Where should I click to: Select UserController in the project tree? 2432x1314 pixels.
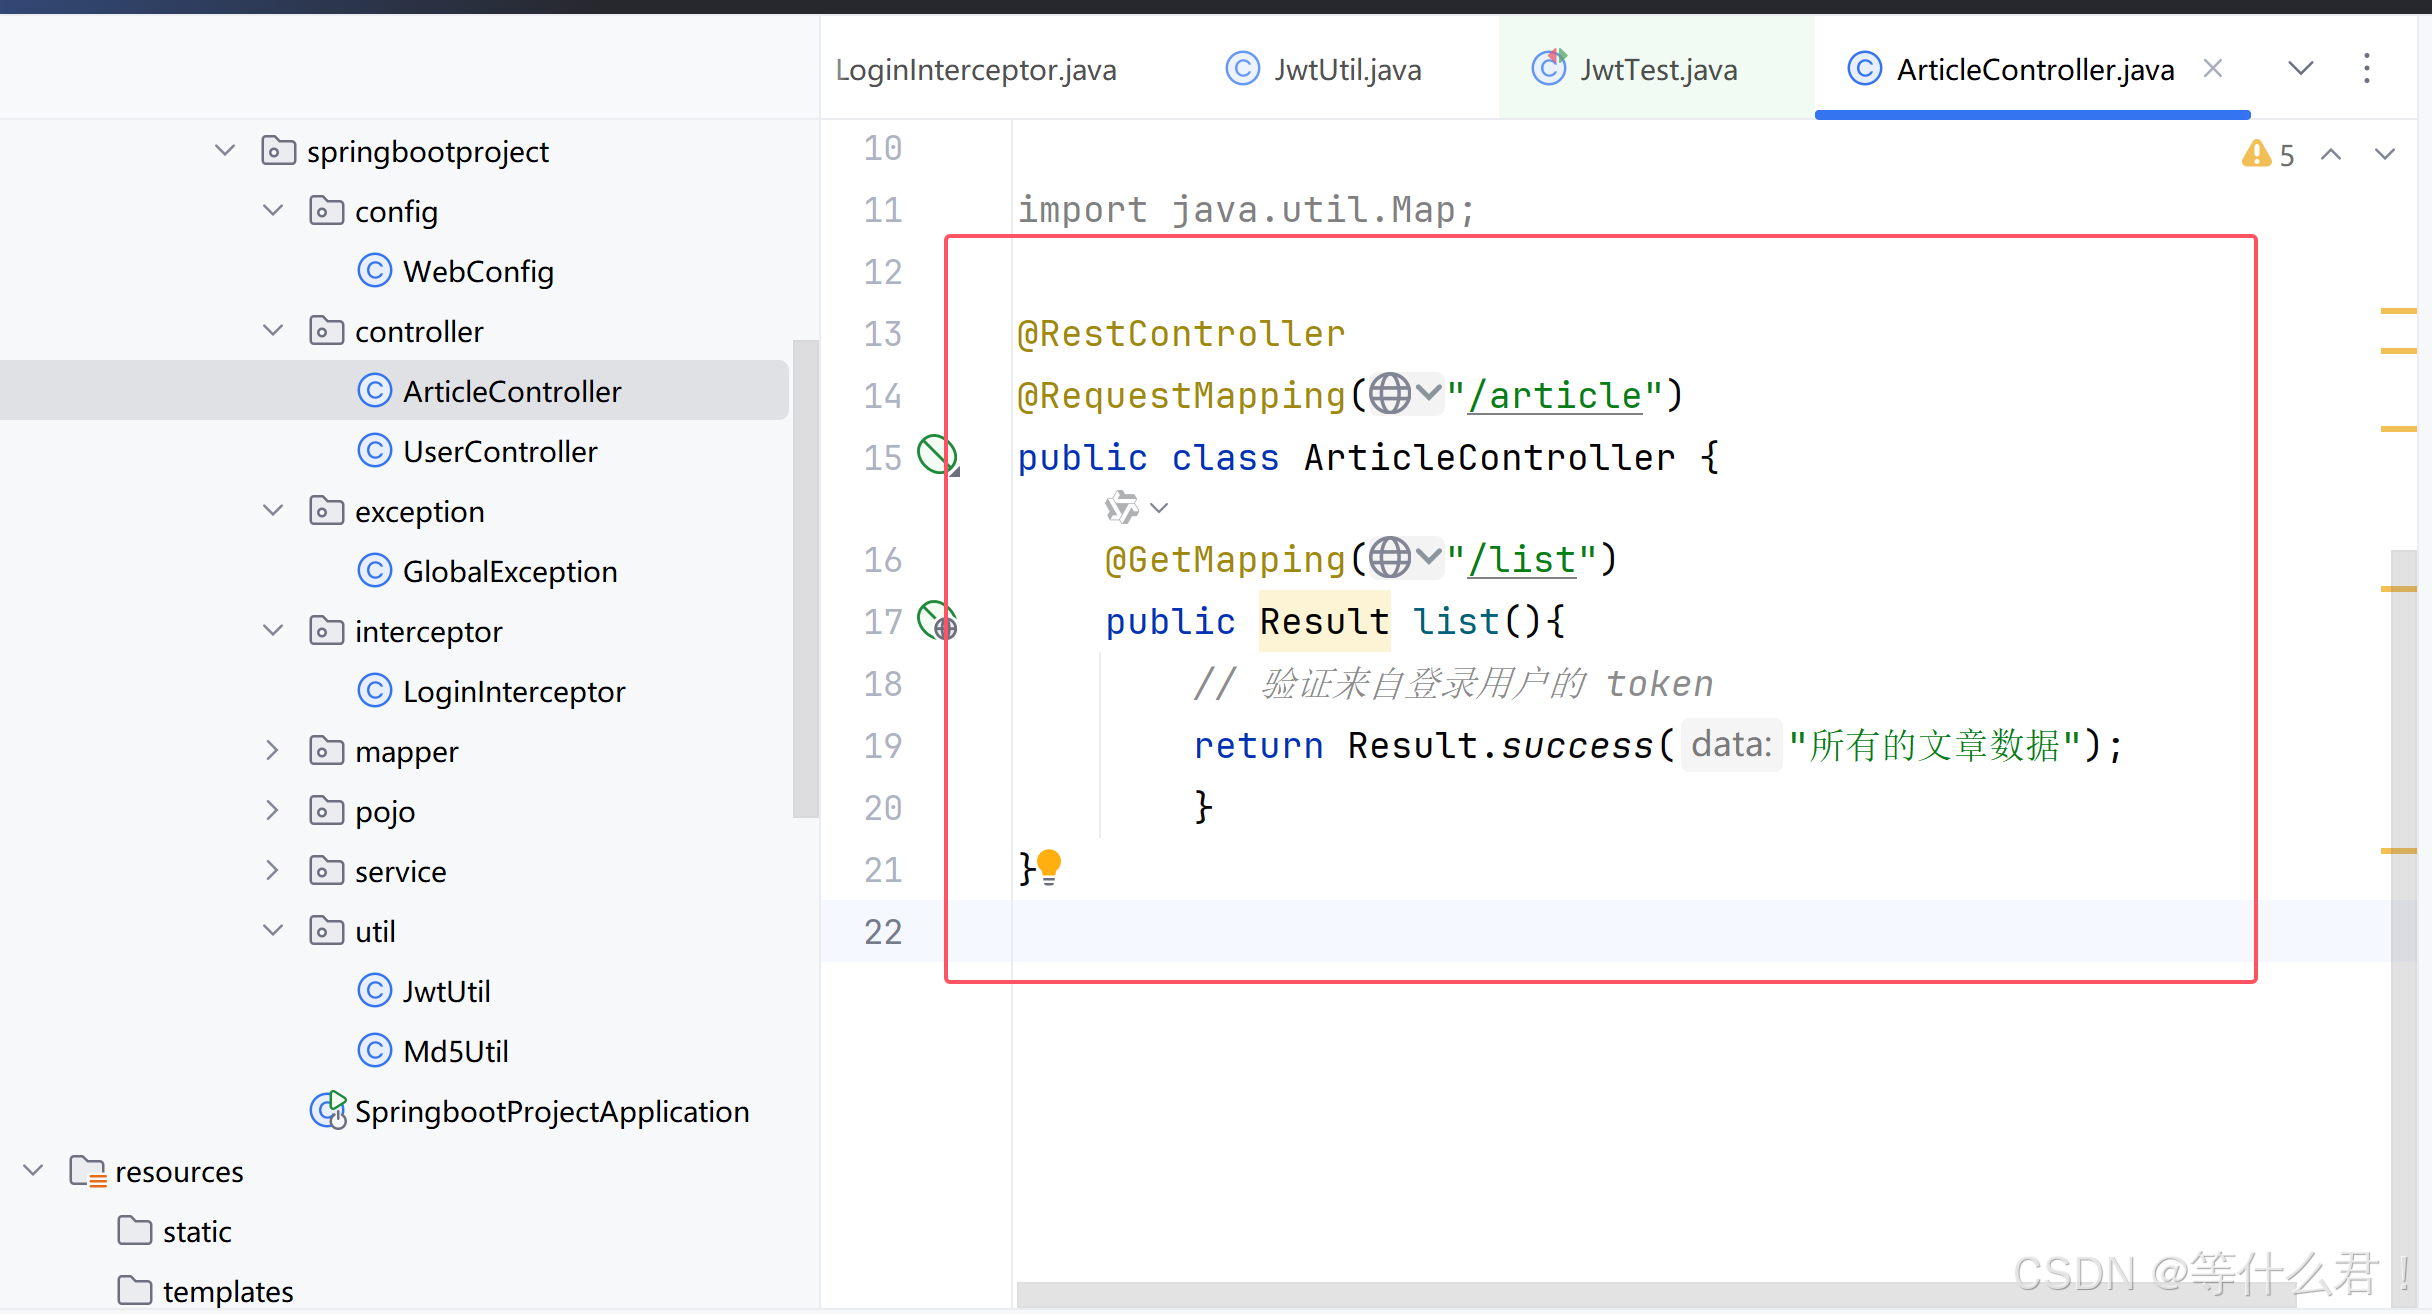(x=499, y=451)
